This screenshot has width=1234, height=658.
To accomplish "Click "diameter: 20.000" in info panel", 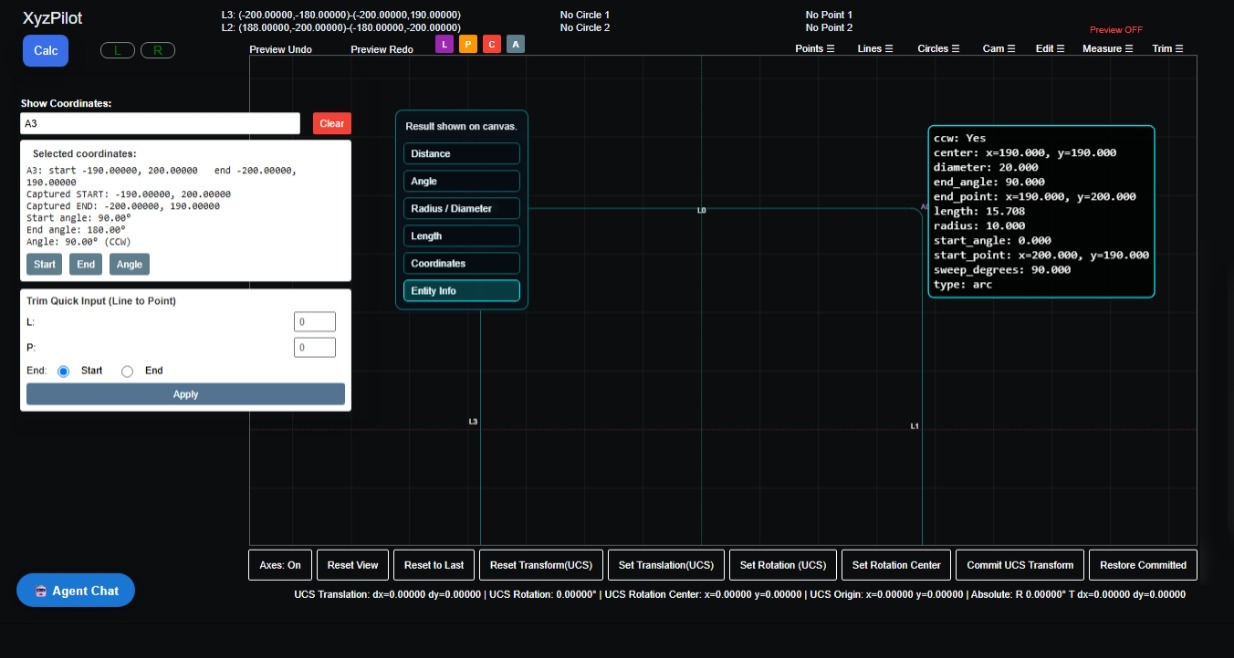I will [986, 168].
